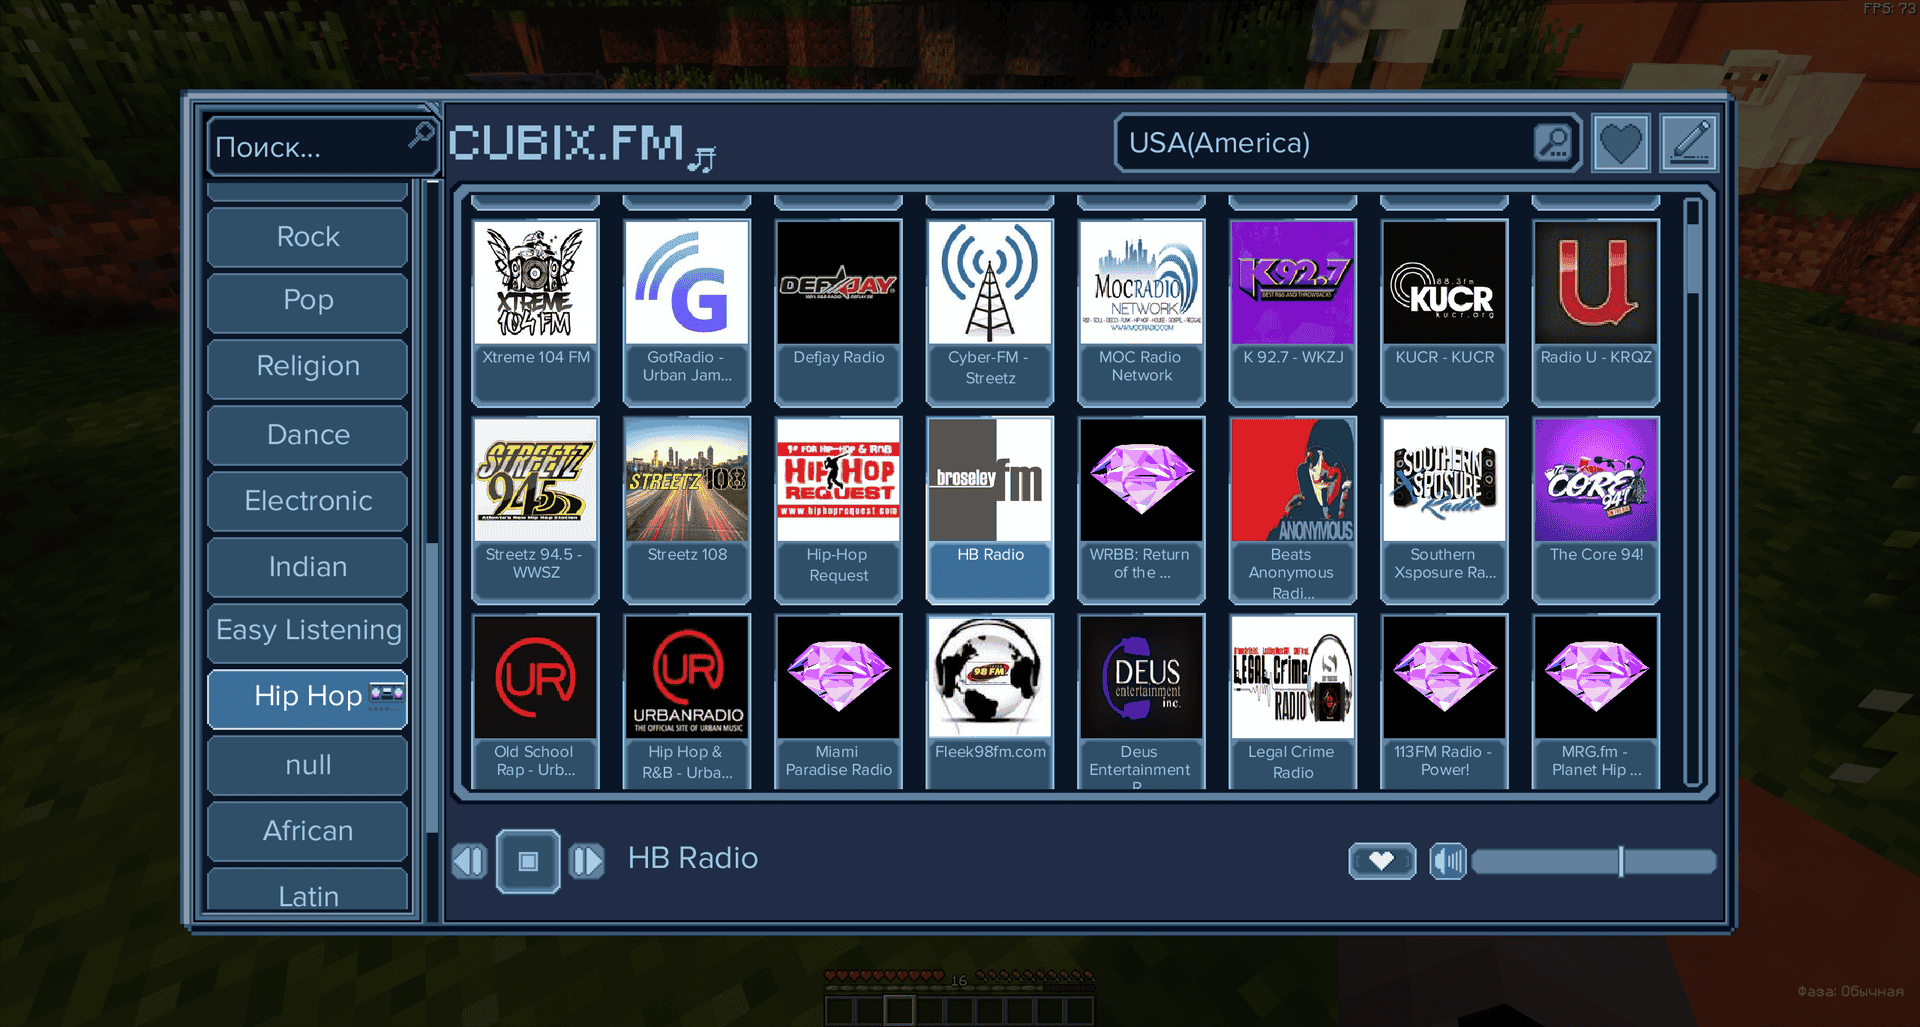
Task: Select the Dance genre
Action: coord(308,435)
